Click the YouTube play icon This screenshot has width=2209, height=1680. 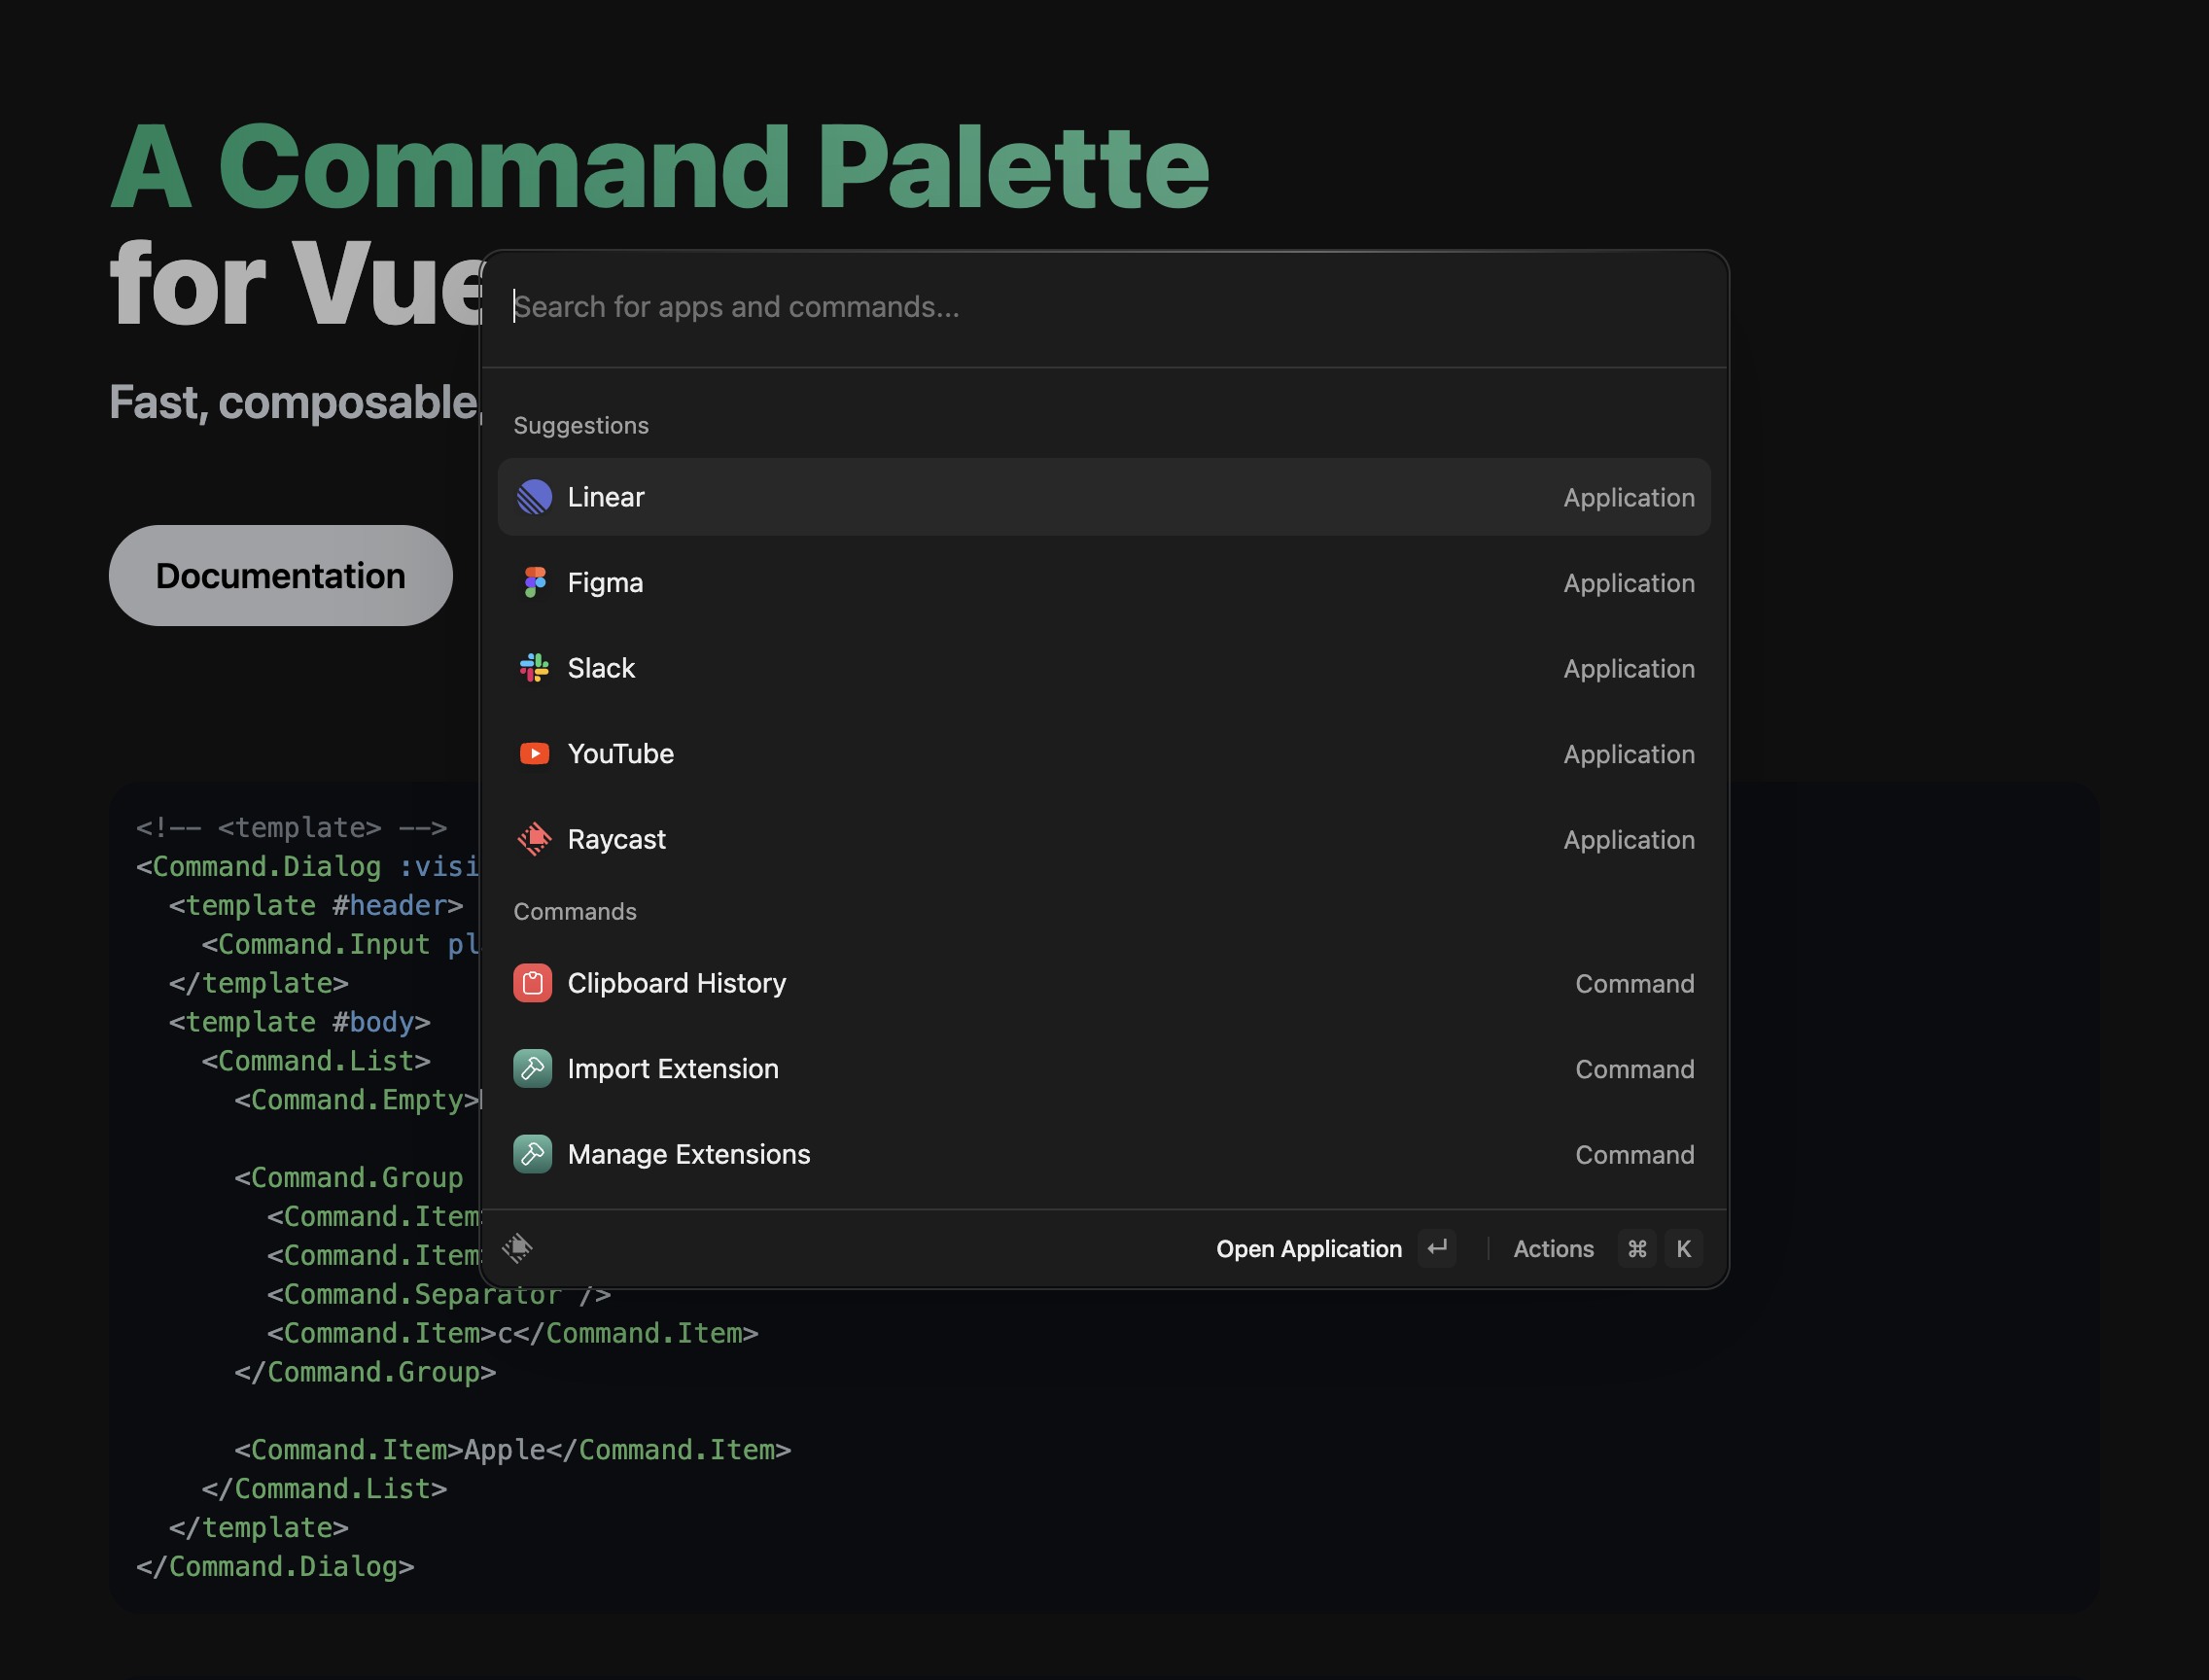(x=534, y=753)
